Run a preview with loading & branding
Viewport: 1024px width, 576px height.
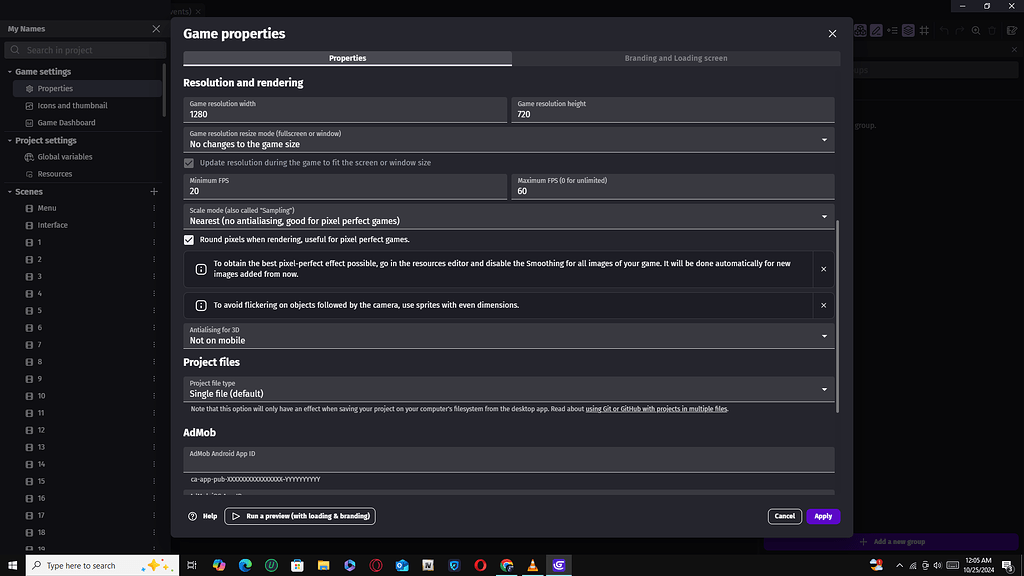pyautogui.click(x=300, y=516)
